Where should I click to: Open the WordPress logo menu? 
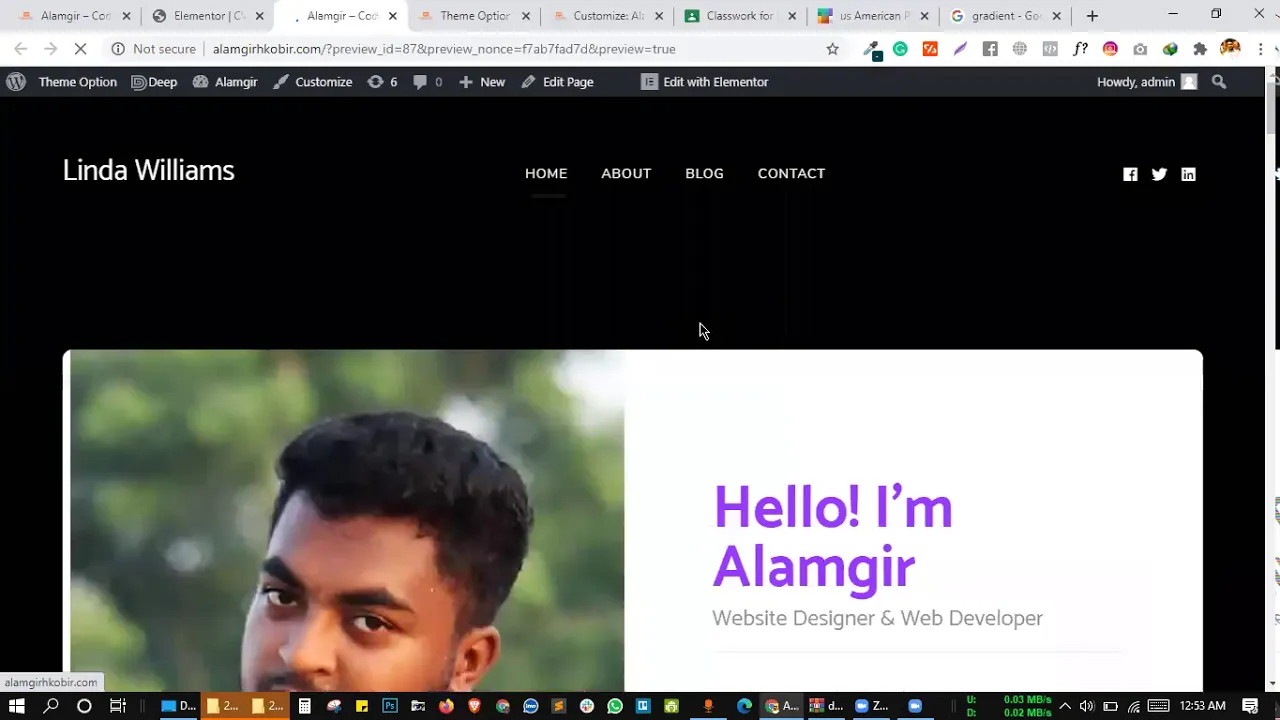(16, 82)
